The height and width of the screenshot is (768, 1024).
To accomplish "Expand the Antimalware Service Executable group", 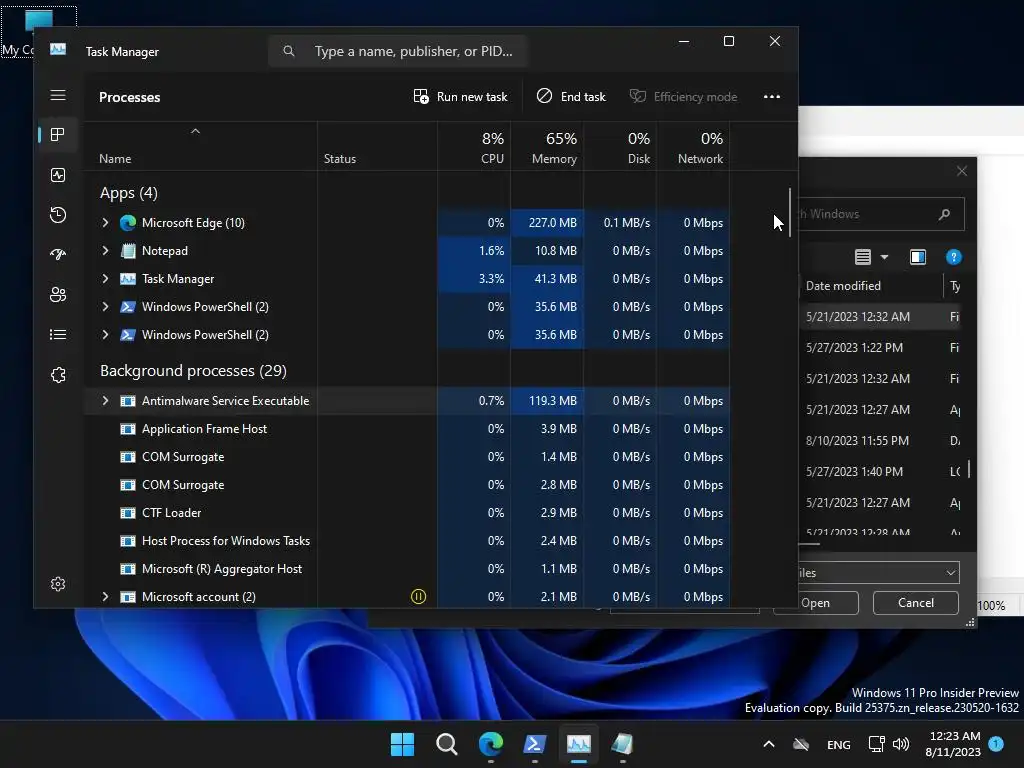I will point(105,400).
